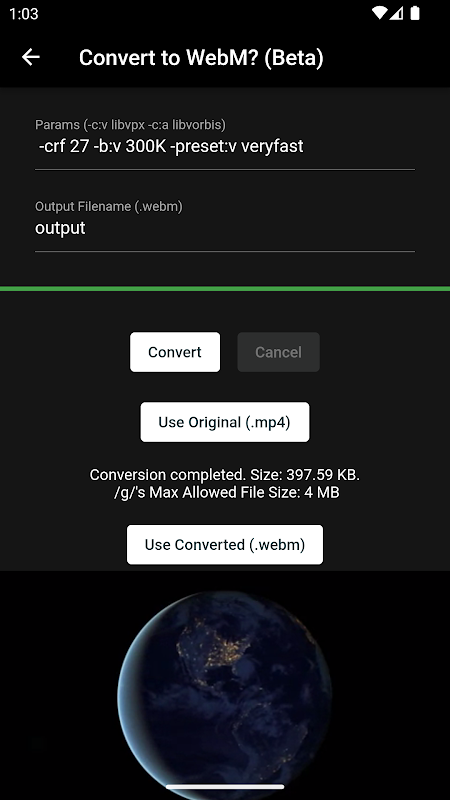The height and width of the screenshot is (800, 450).
Task: Start conversion with the Convert button
Action: click(x=175, y=352)
